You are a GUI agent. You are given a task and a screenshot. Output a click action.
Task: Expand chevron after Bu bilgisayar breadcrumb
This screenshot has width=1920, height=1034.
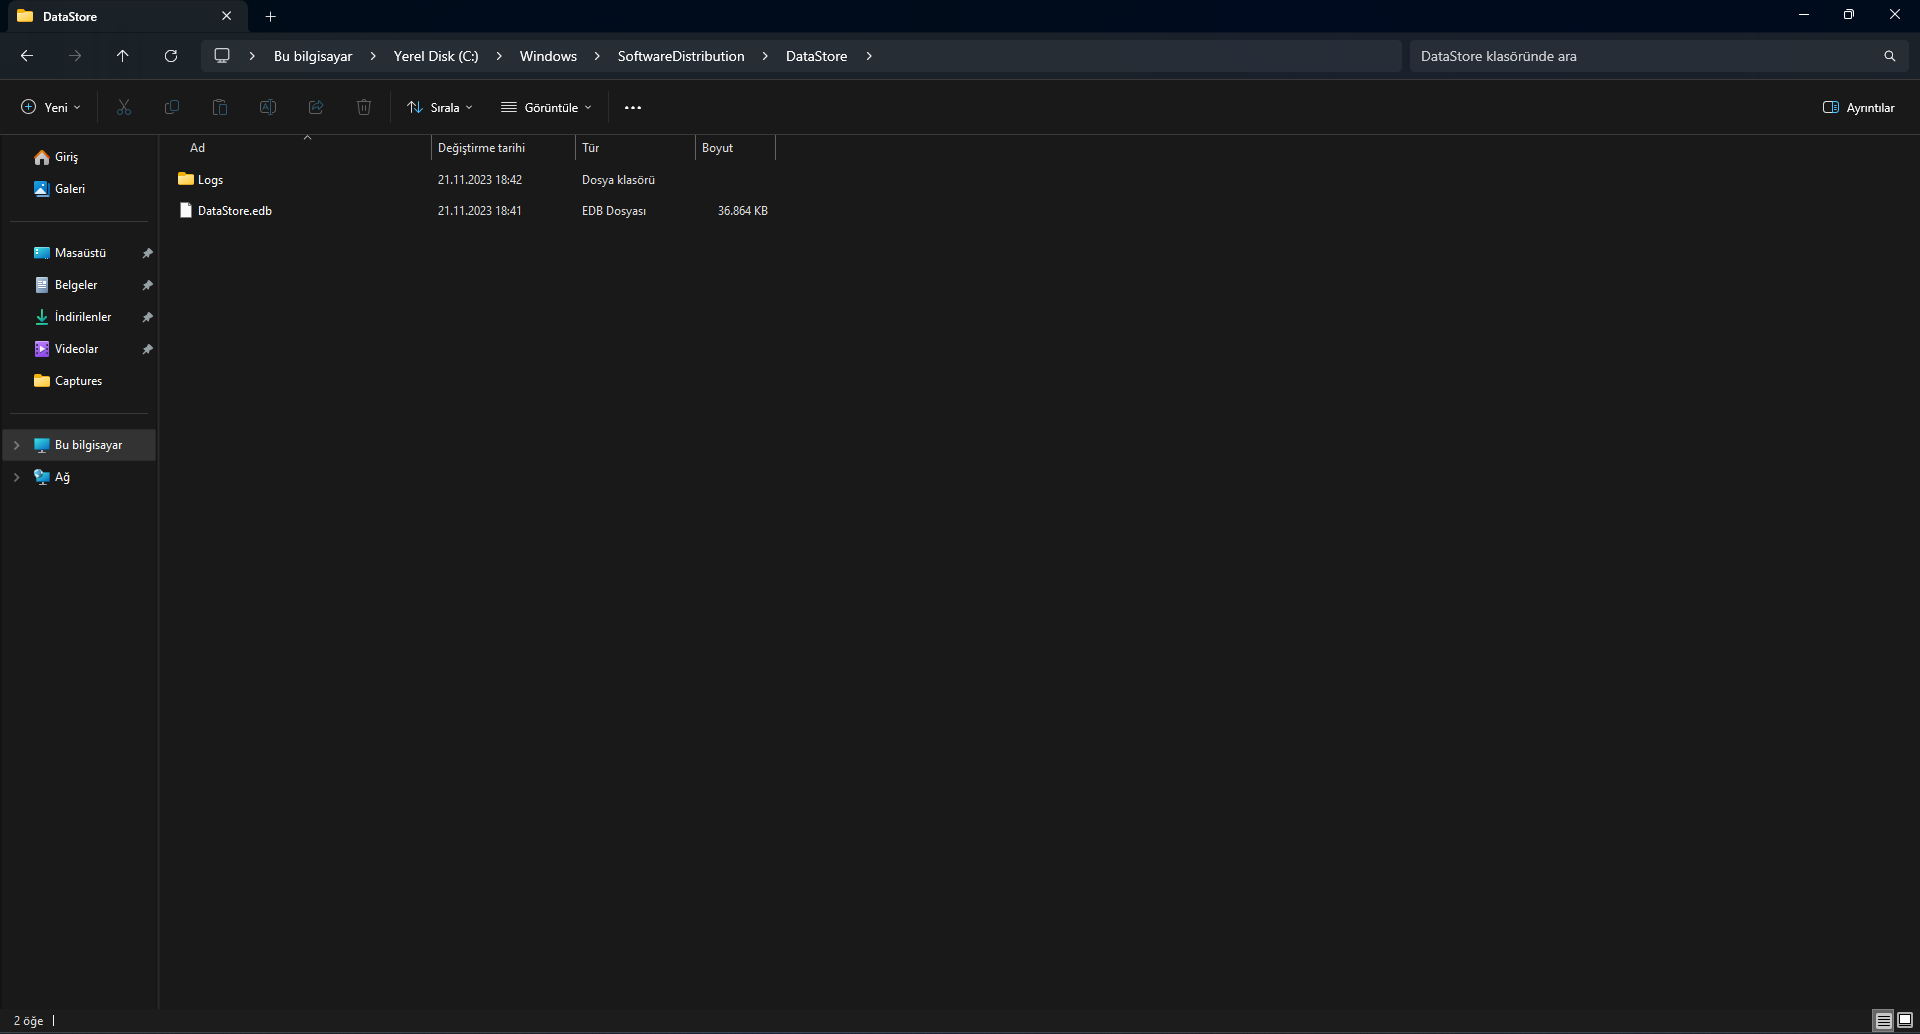(x=373, y=56)
